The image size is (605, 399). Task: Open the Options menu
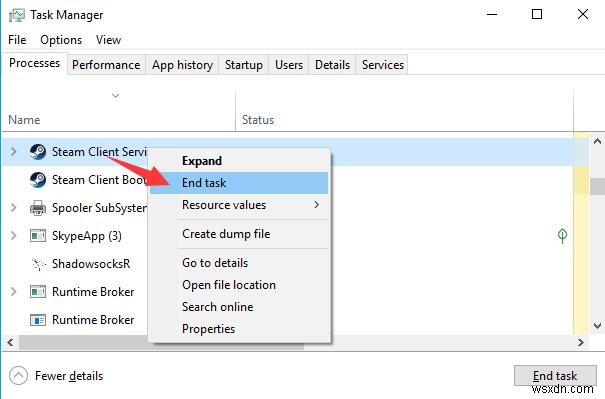pos(61,40)
